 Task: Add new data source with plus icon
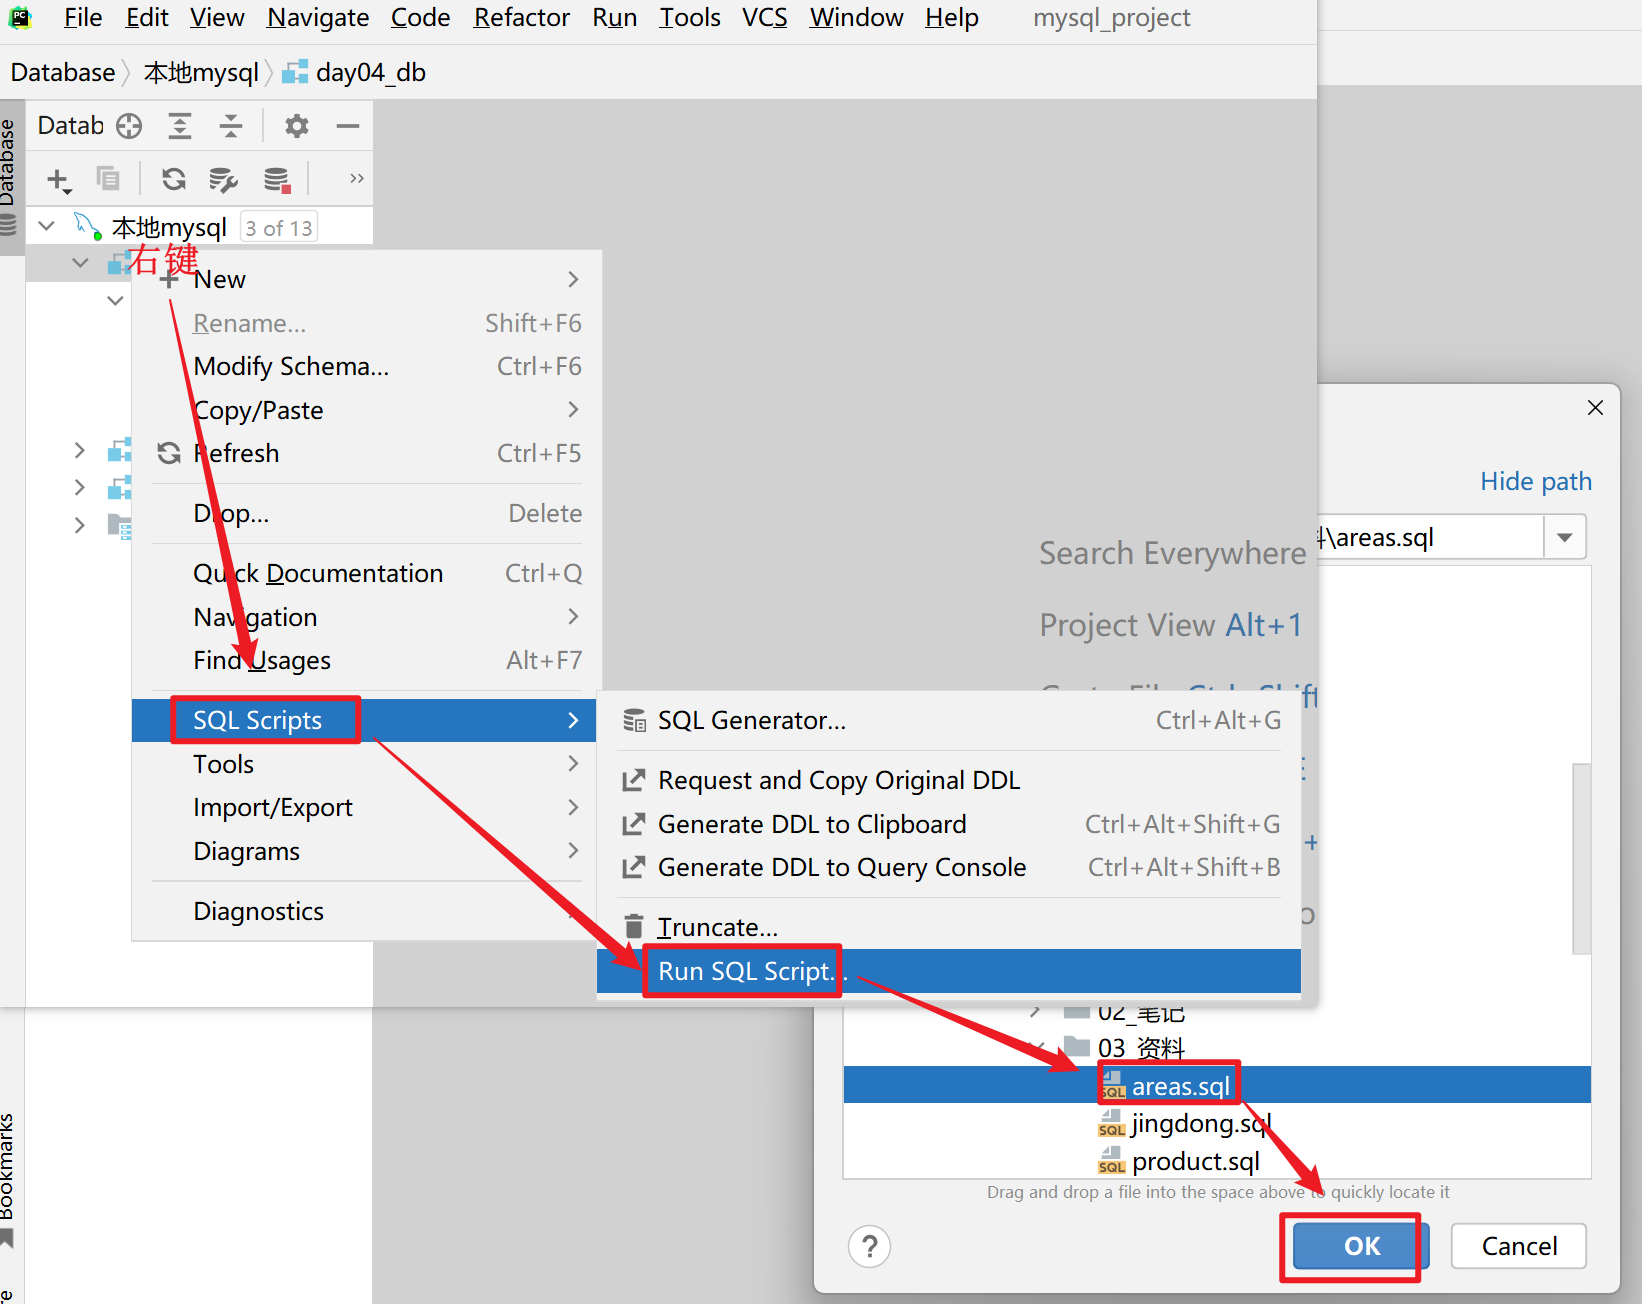[58, 180]
